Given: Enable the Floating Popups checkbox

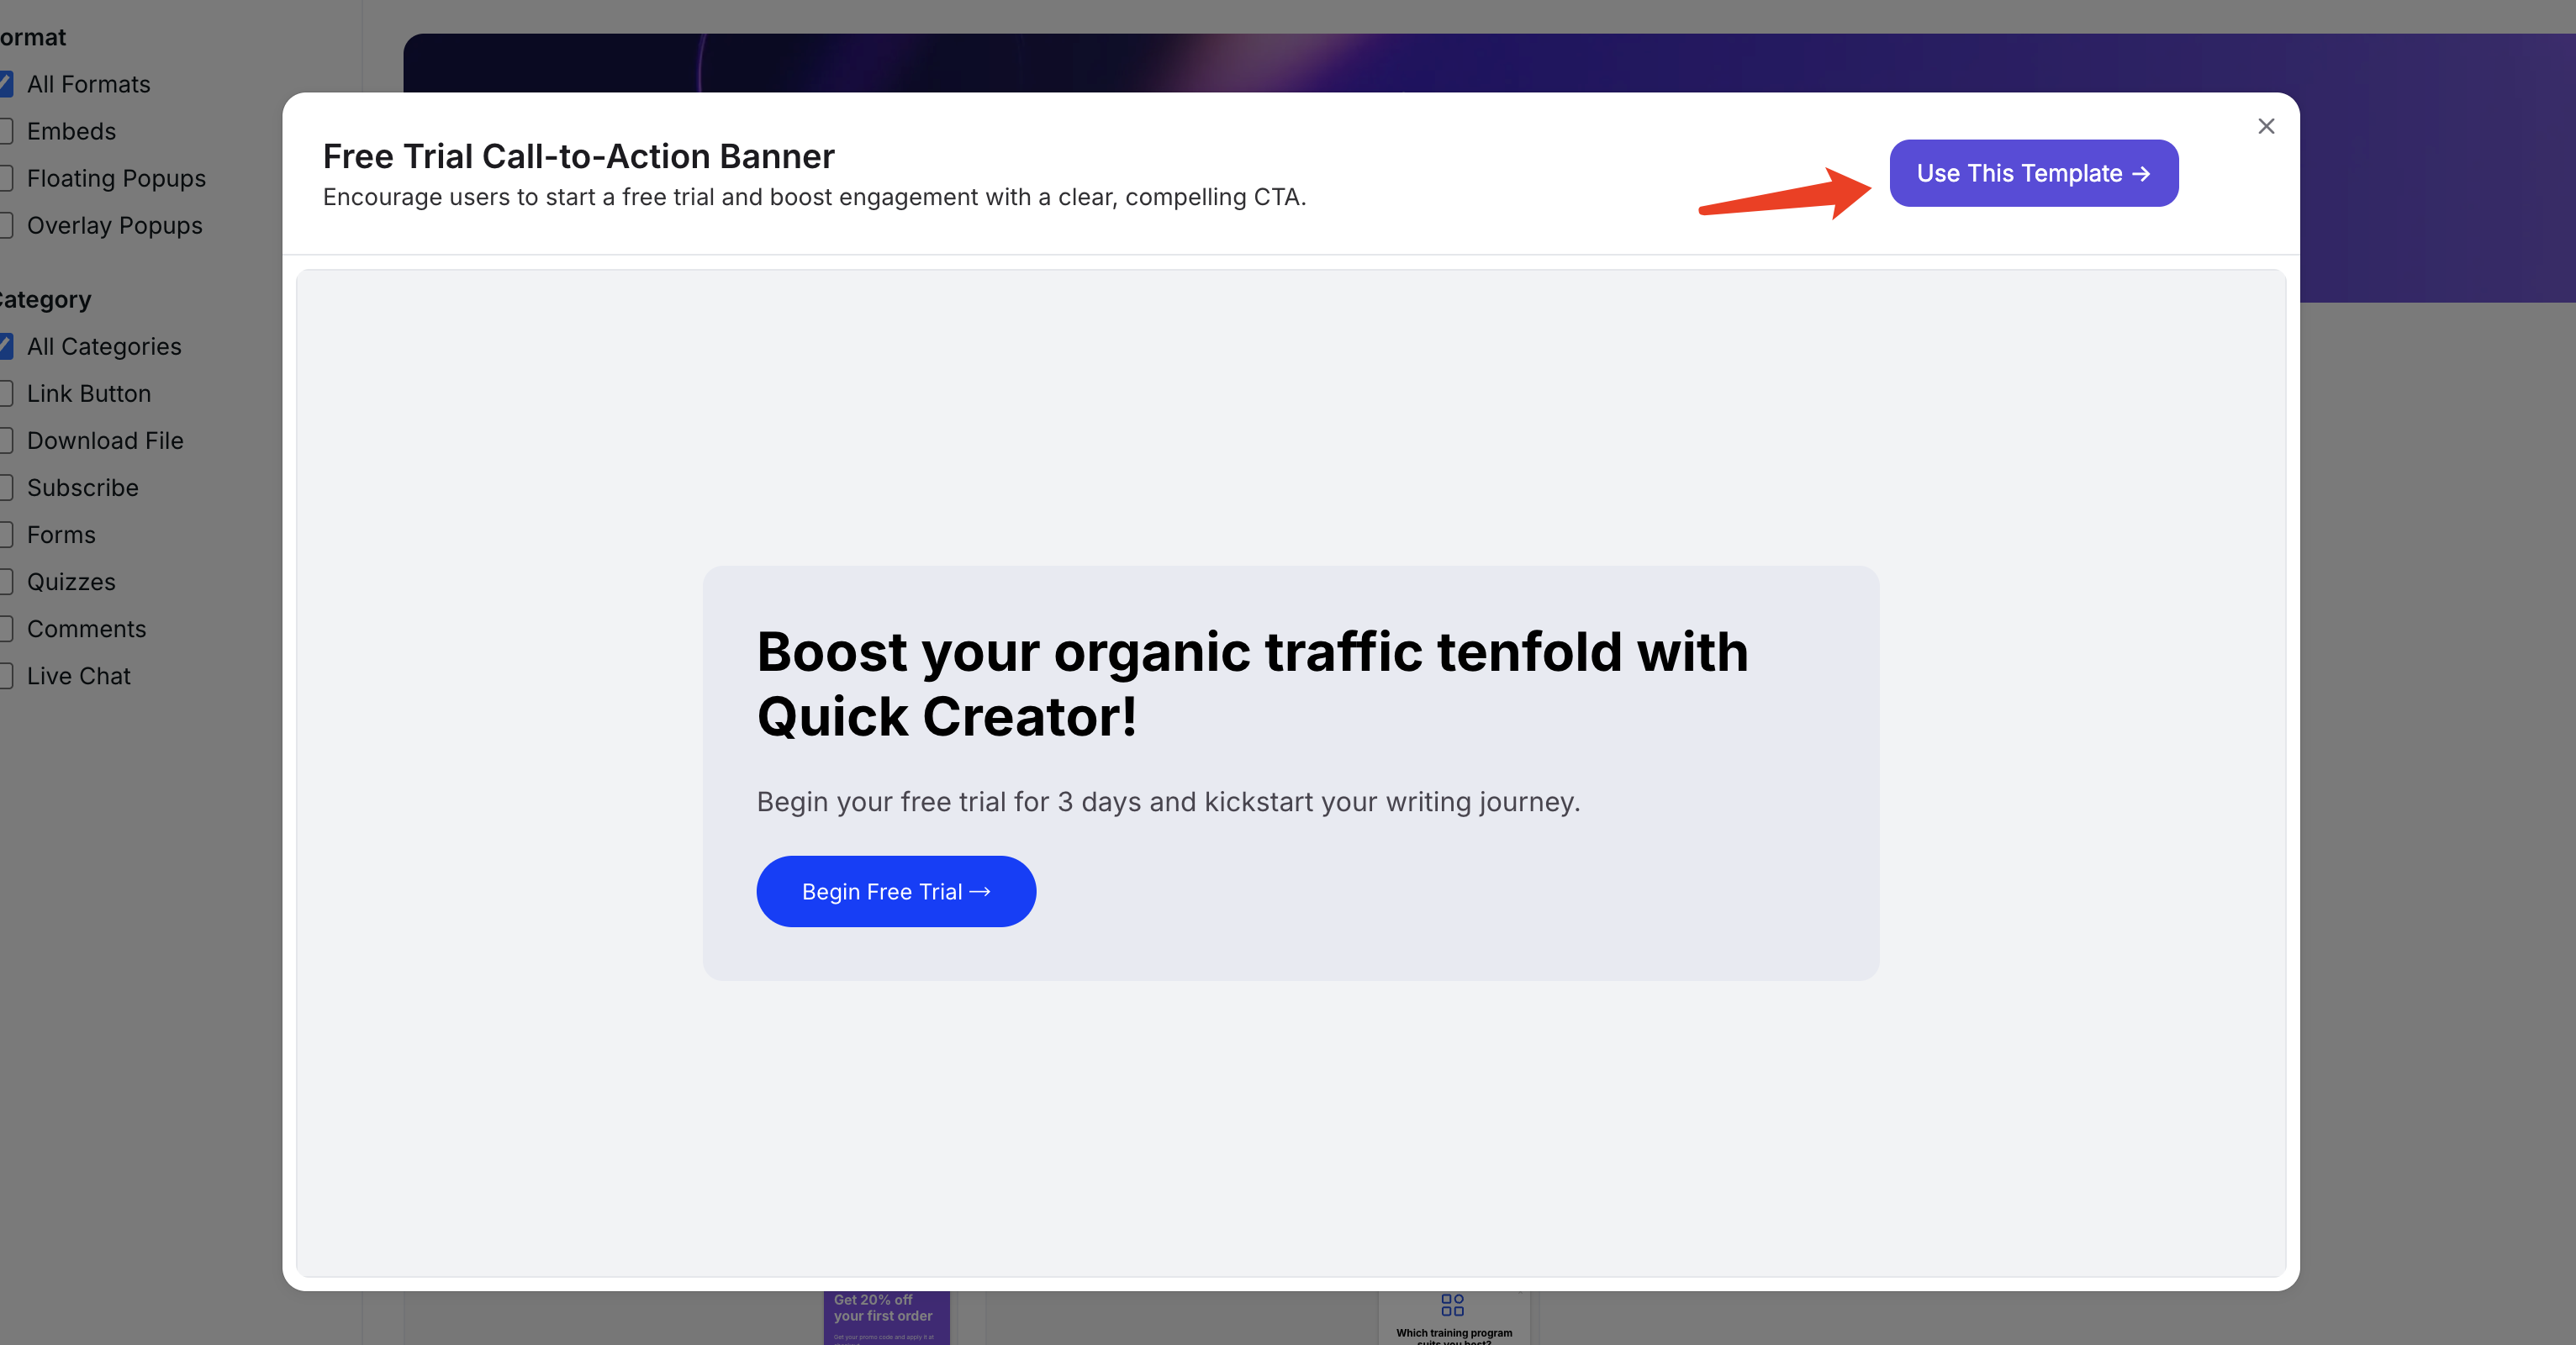Looking at the screenshot, I should 5,178.
